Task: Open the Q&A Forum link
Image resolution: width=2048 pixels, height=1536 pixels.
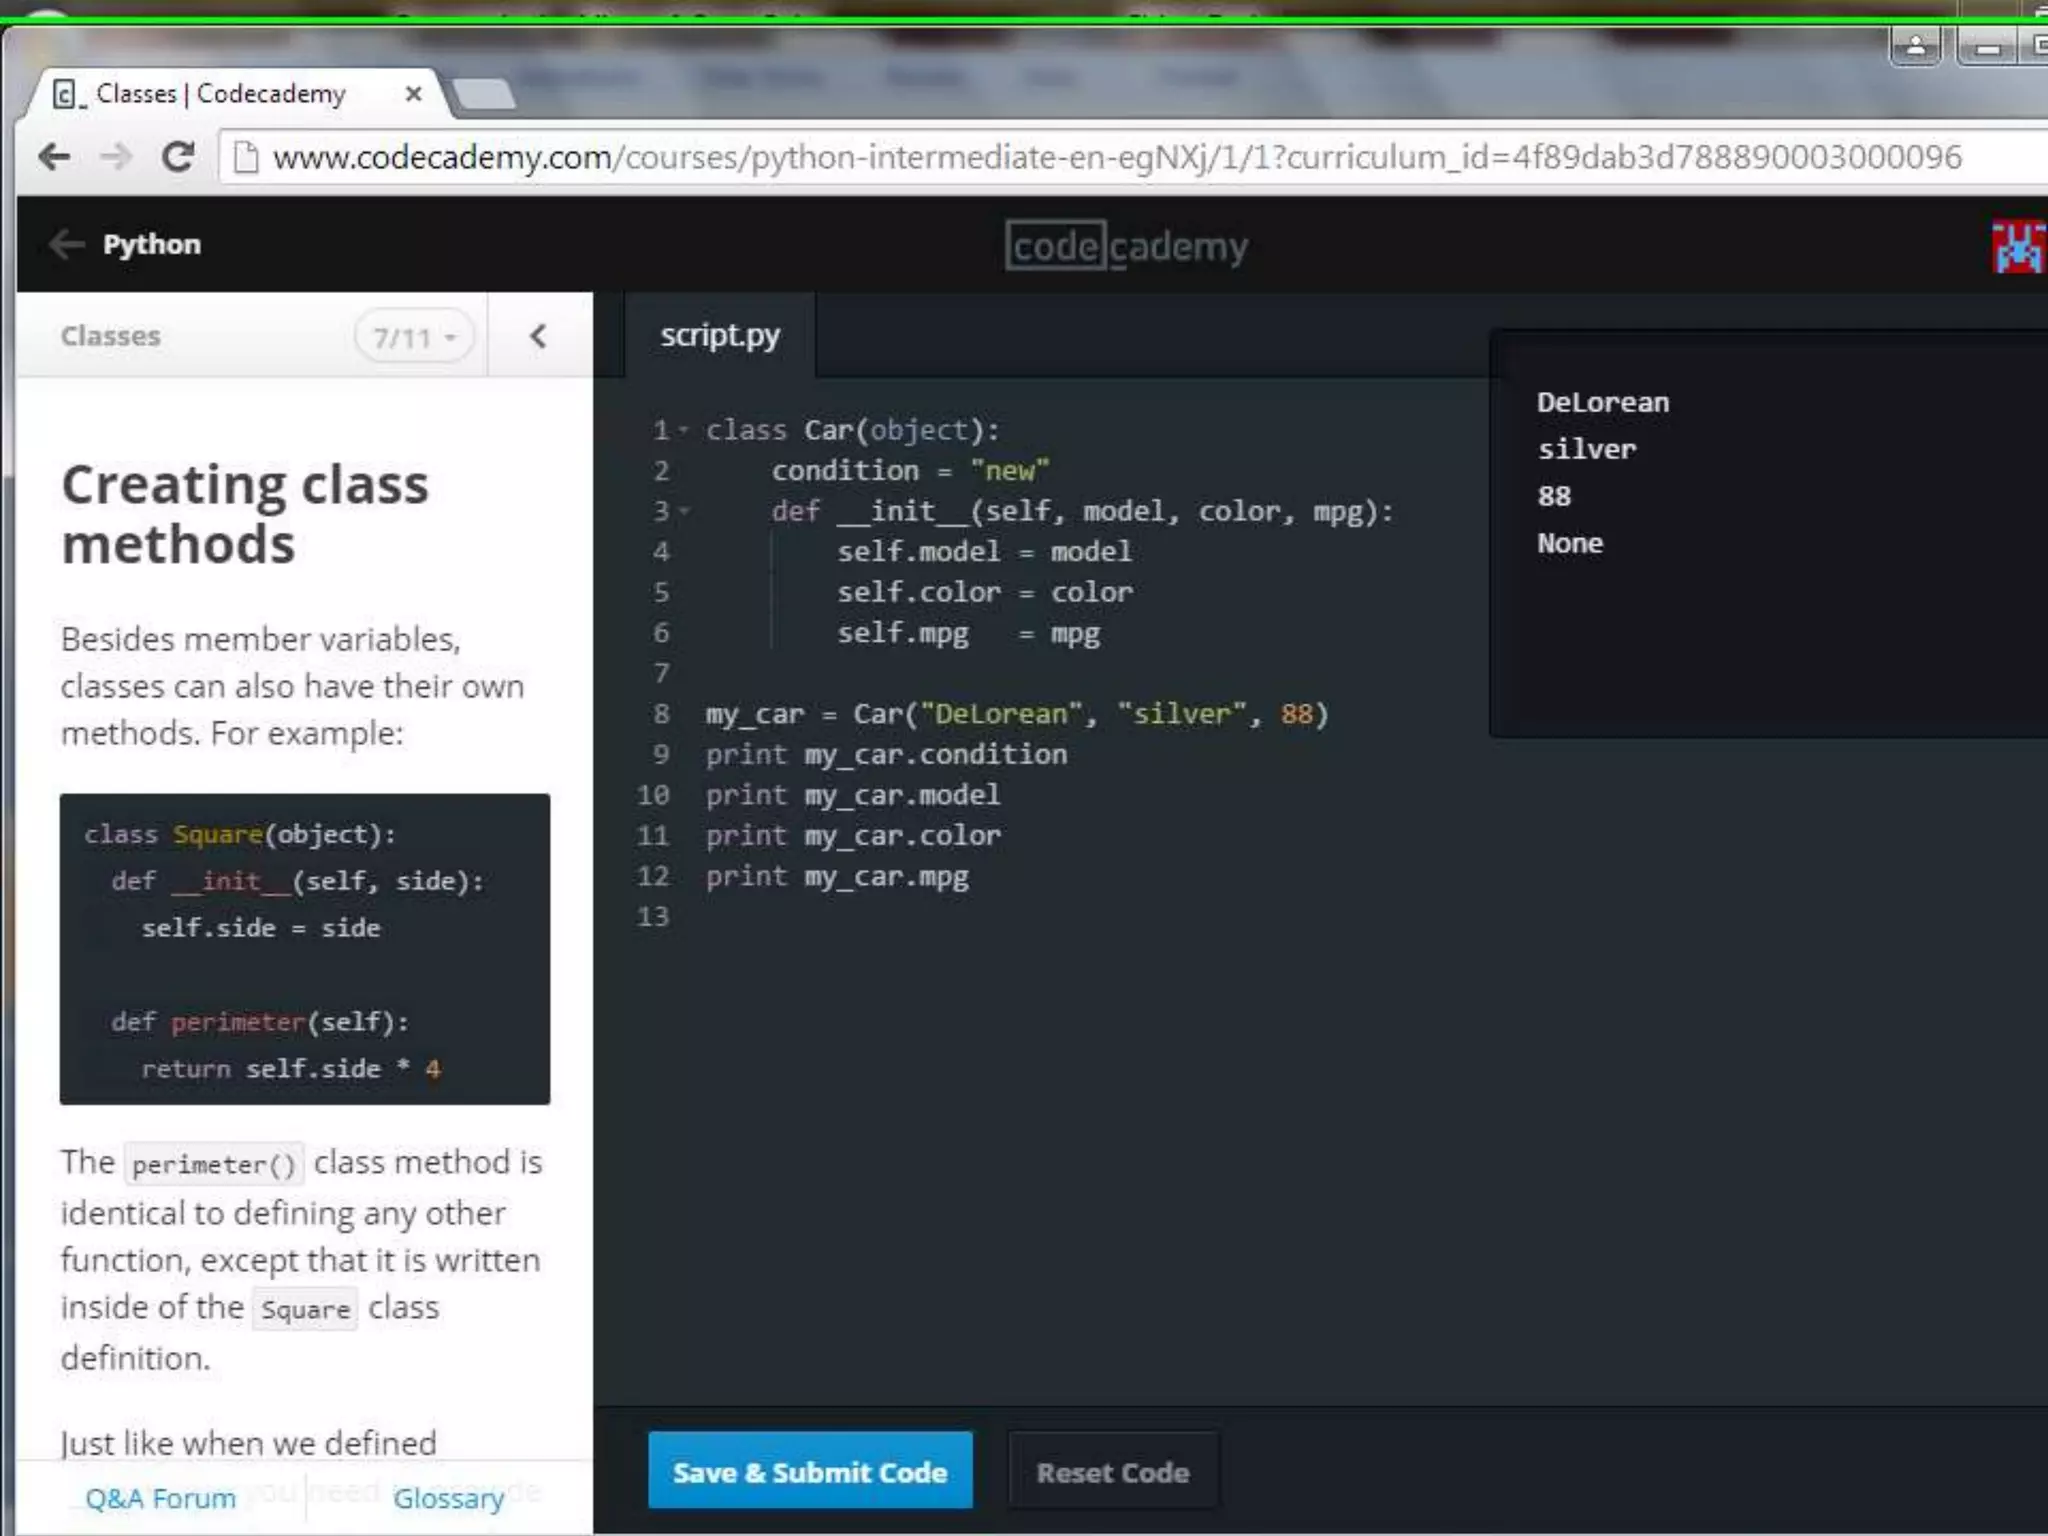Action: click(x=160, y=1498)
